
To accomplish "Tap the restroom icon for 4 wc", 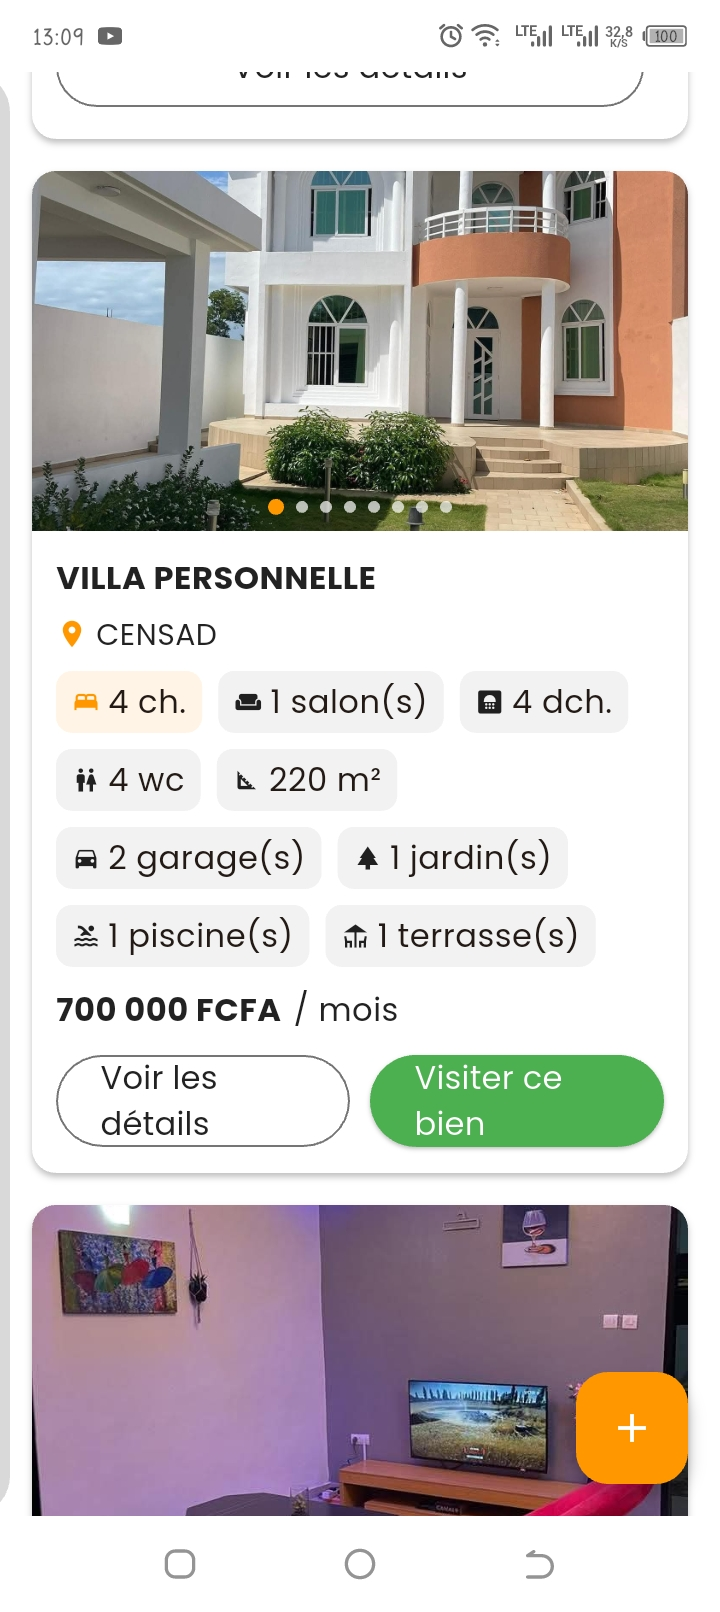I will (x=86, y=780).
